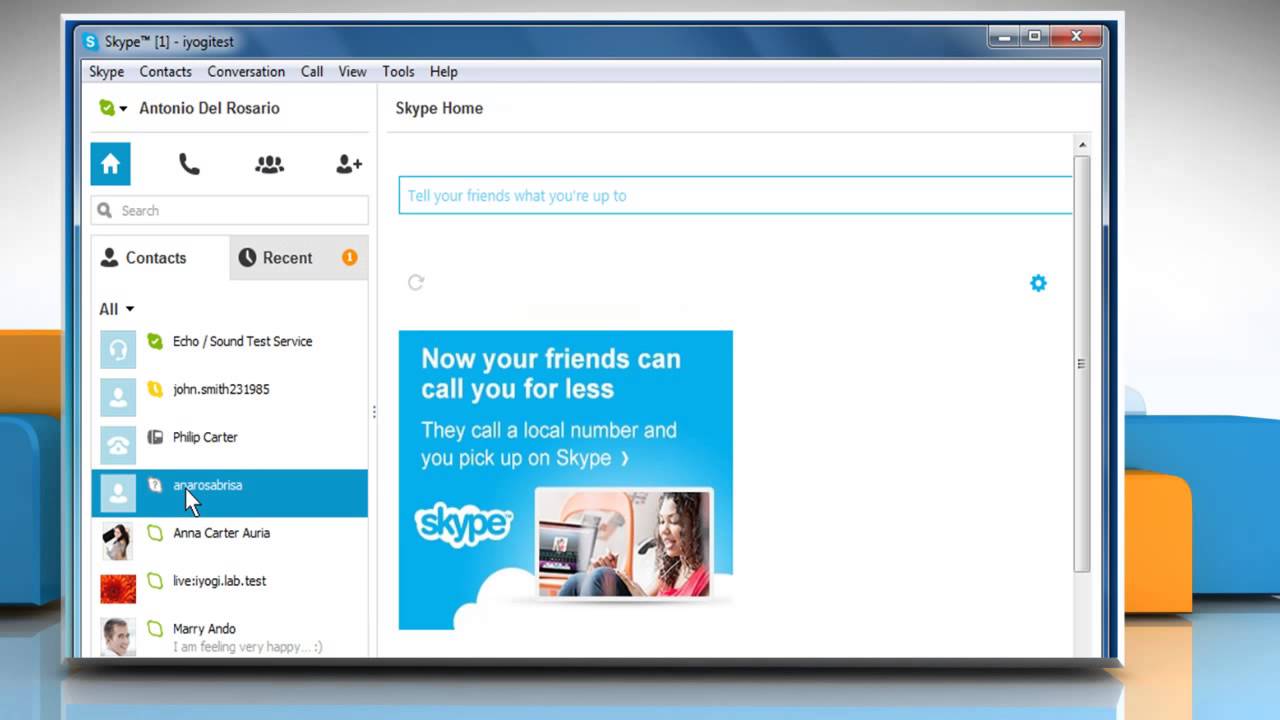Click the Skype logo in the advertisement
1280x720 pixels.
click(x=464, y=525)
